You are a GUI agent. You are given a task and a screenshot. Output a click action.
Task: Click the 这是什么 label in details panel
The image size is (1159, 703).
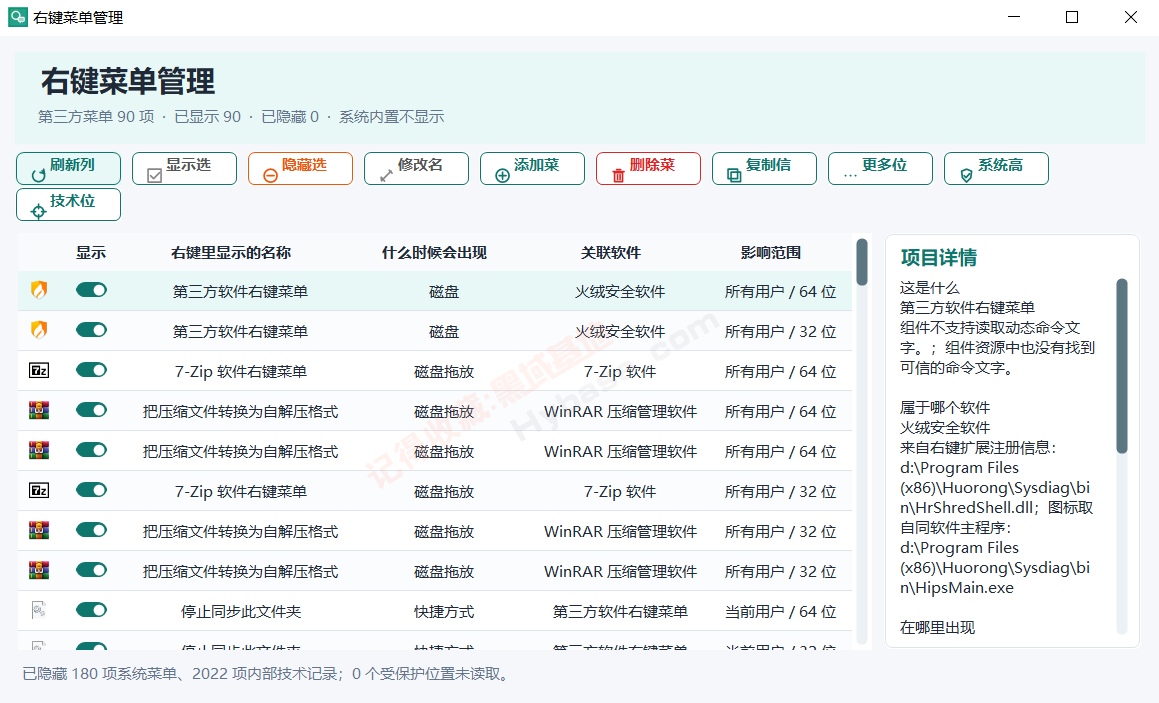[x=930, y=288]
